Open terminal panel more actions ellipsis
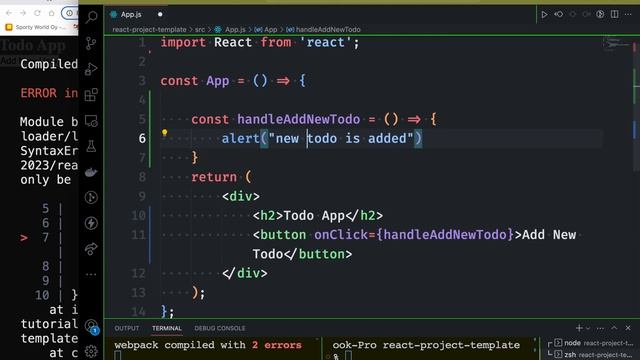 (x=600, y=328)
